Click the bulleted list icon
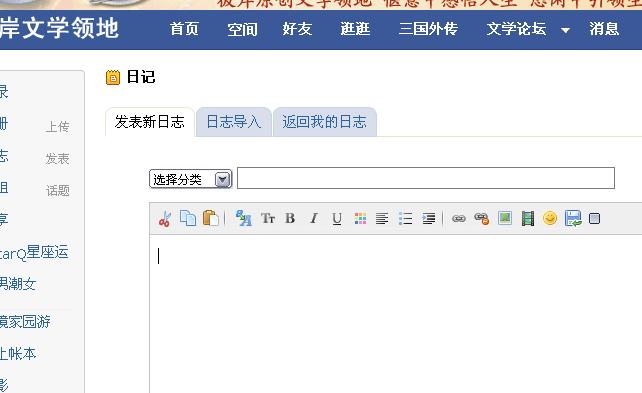Viewport: 642px width, 393px height. point(405,219)
